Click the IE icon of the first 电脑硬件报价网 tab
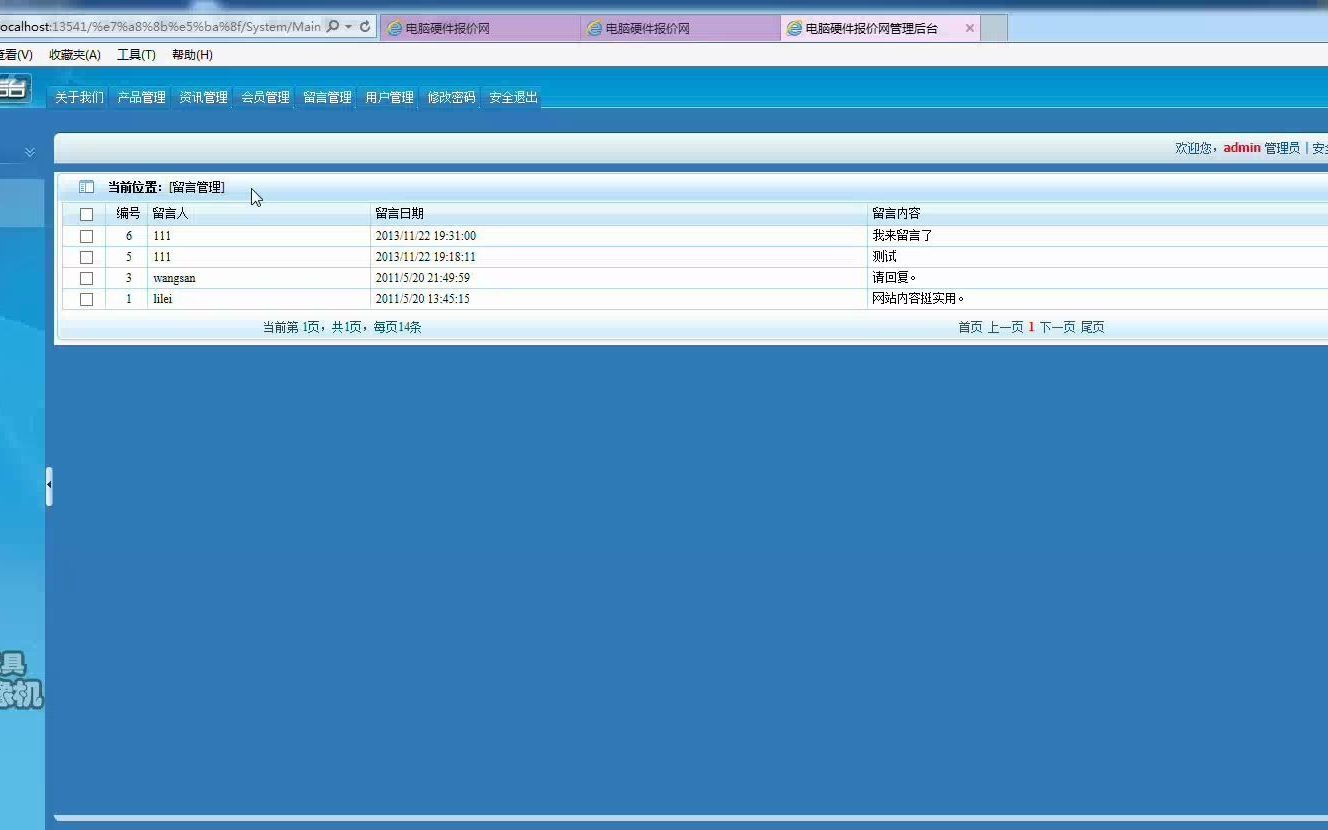 [x=395, y=28]
